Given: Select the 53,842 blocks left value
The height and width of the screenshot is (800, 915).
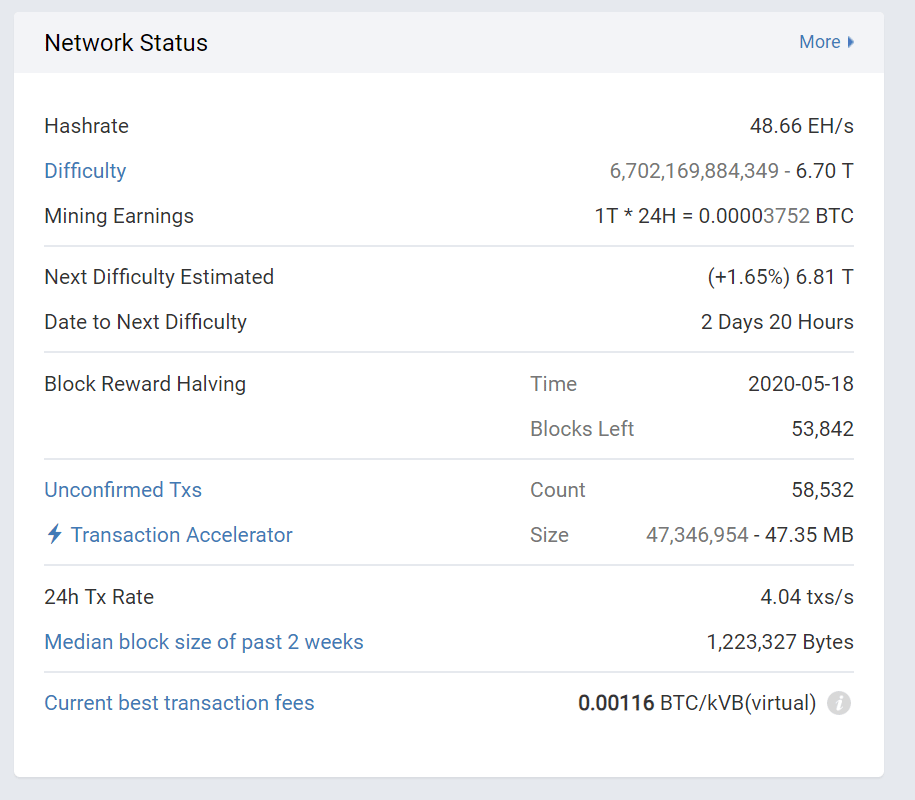Looking at the screenshot, I should 822,429.
